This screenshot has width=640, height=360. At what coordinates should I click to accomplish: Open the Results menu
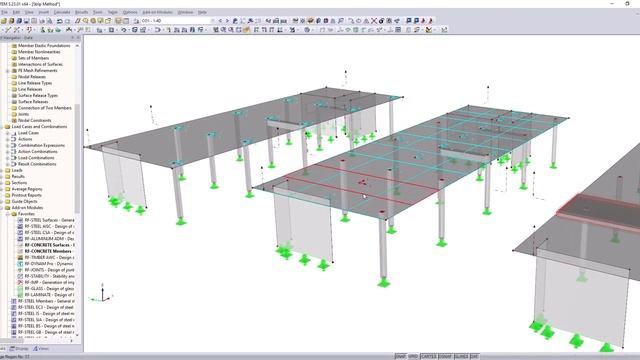(82, 12)
